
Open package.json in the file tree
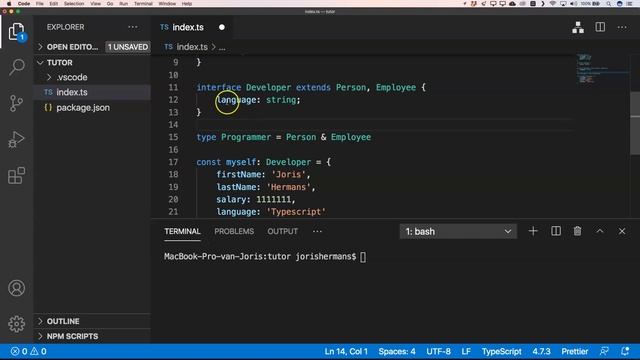point(92,108)
